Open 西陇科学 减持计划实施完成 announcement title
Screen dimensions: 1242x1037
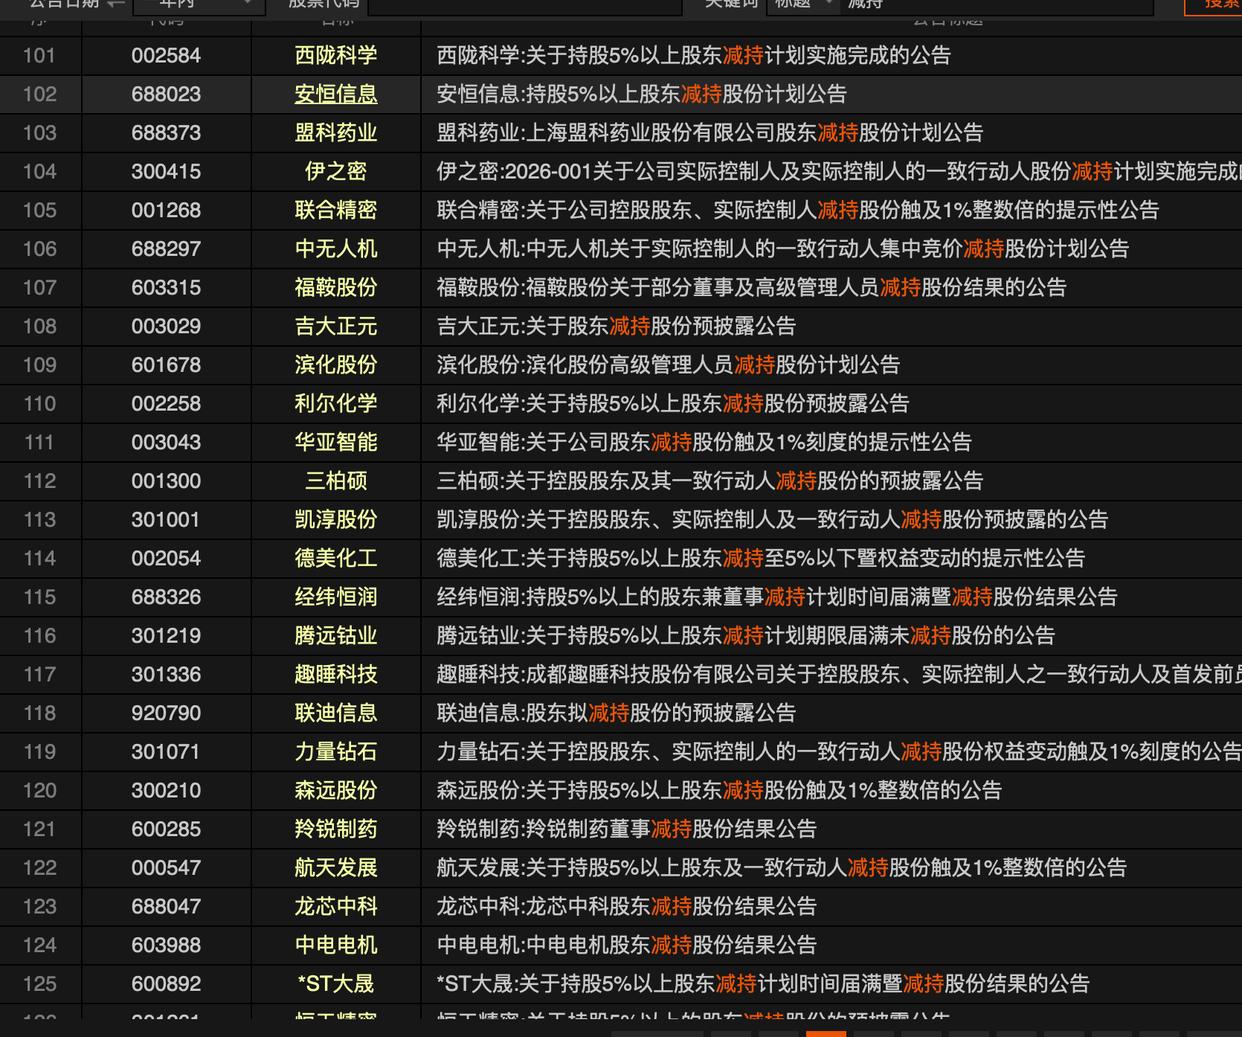point(693,56)
